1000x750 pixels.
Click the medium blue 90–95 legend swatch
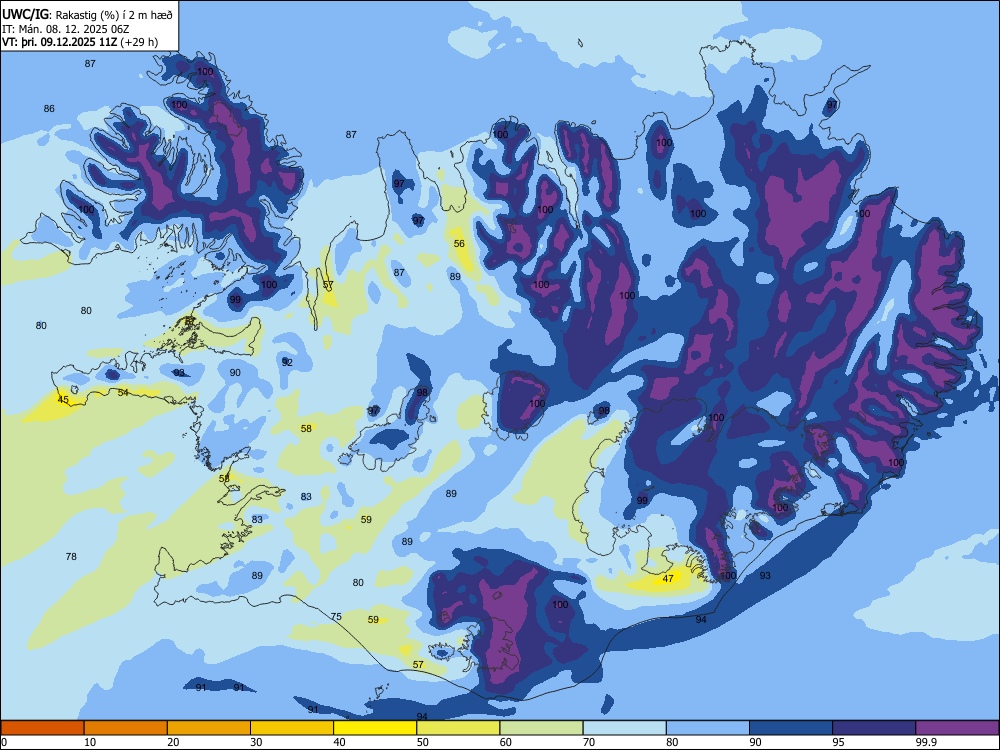[x=791, y=728]
